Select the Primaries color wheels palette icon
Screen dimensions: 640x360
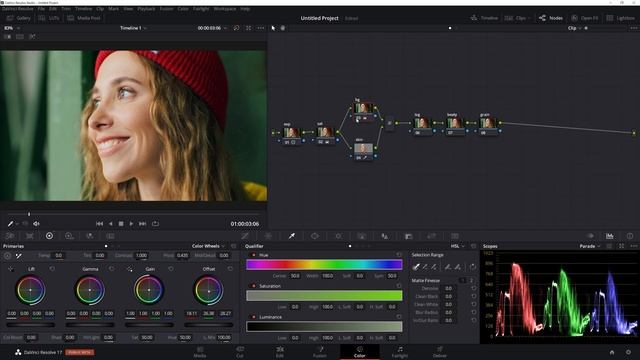(49, 236)
